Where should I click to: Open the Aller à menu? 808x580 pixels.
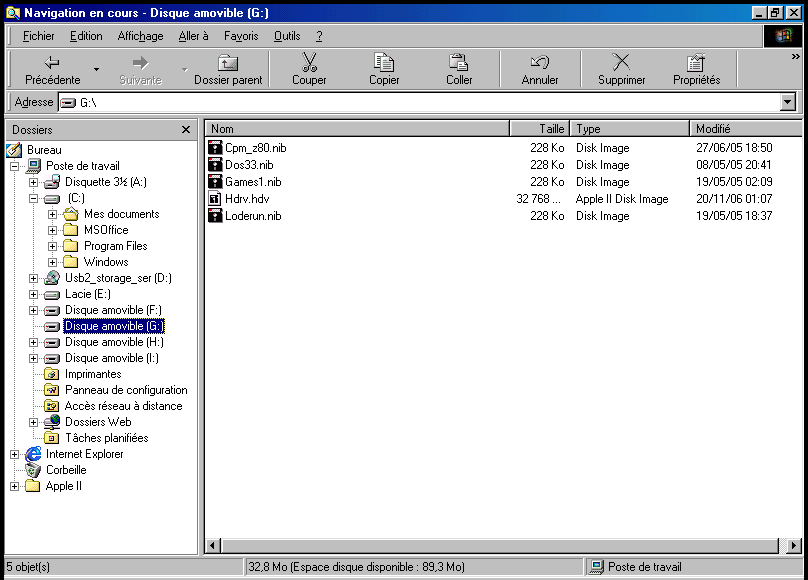pyautogui.click(x=193, y=36)
